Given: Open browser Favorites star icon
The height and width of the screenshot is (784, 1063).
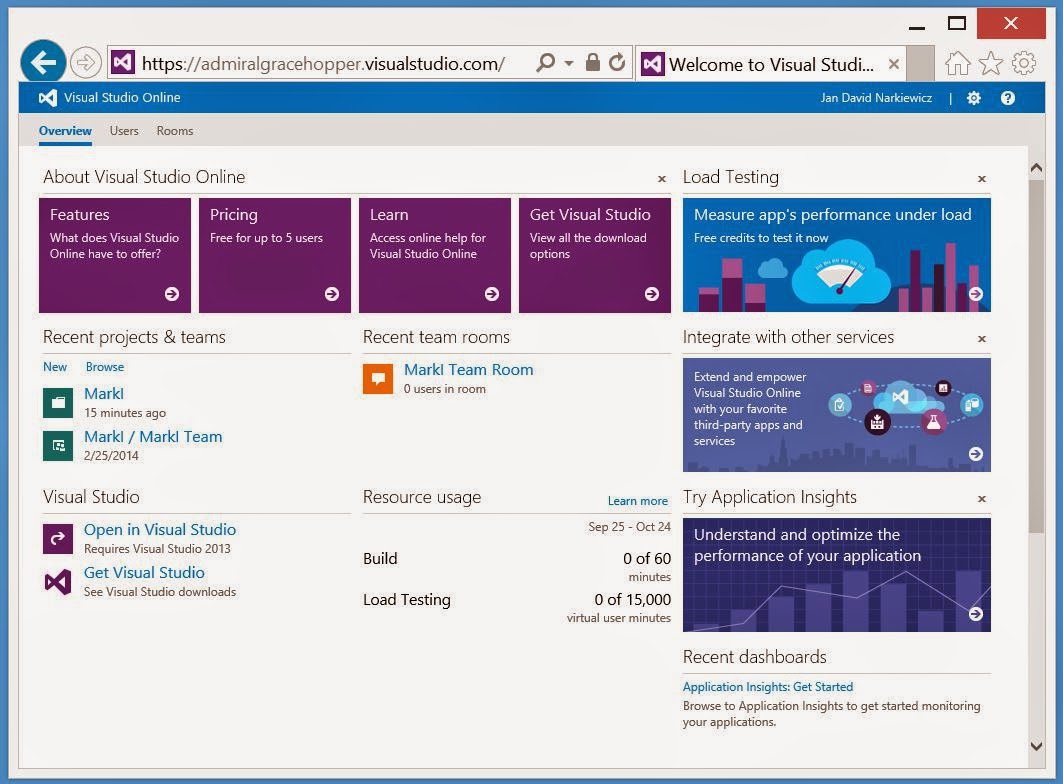Looking at the screenshot, I should [991, 63].
